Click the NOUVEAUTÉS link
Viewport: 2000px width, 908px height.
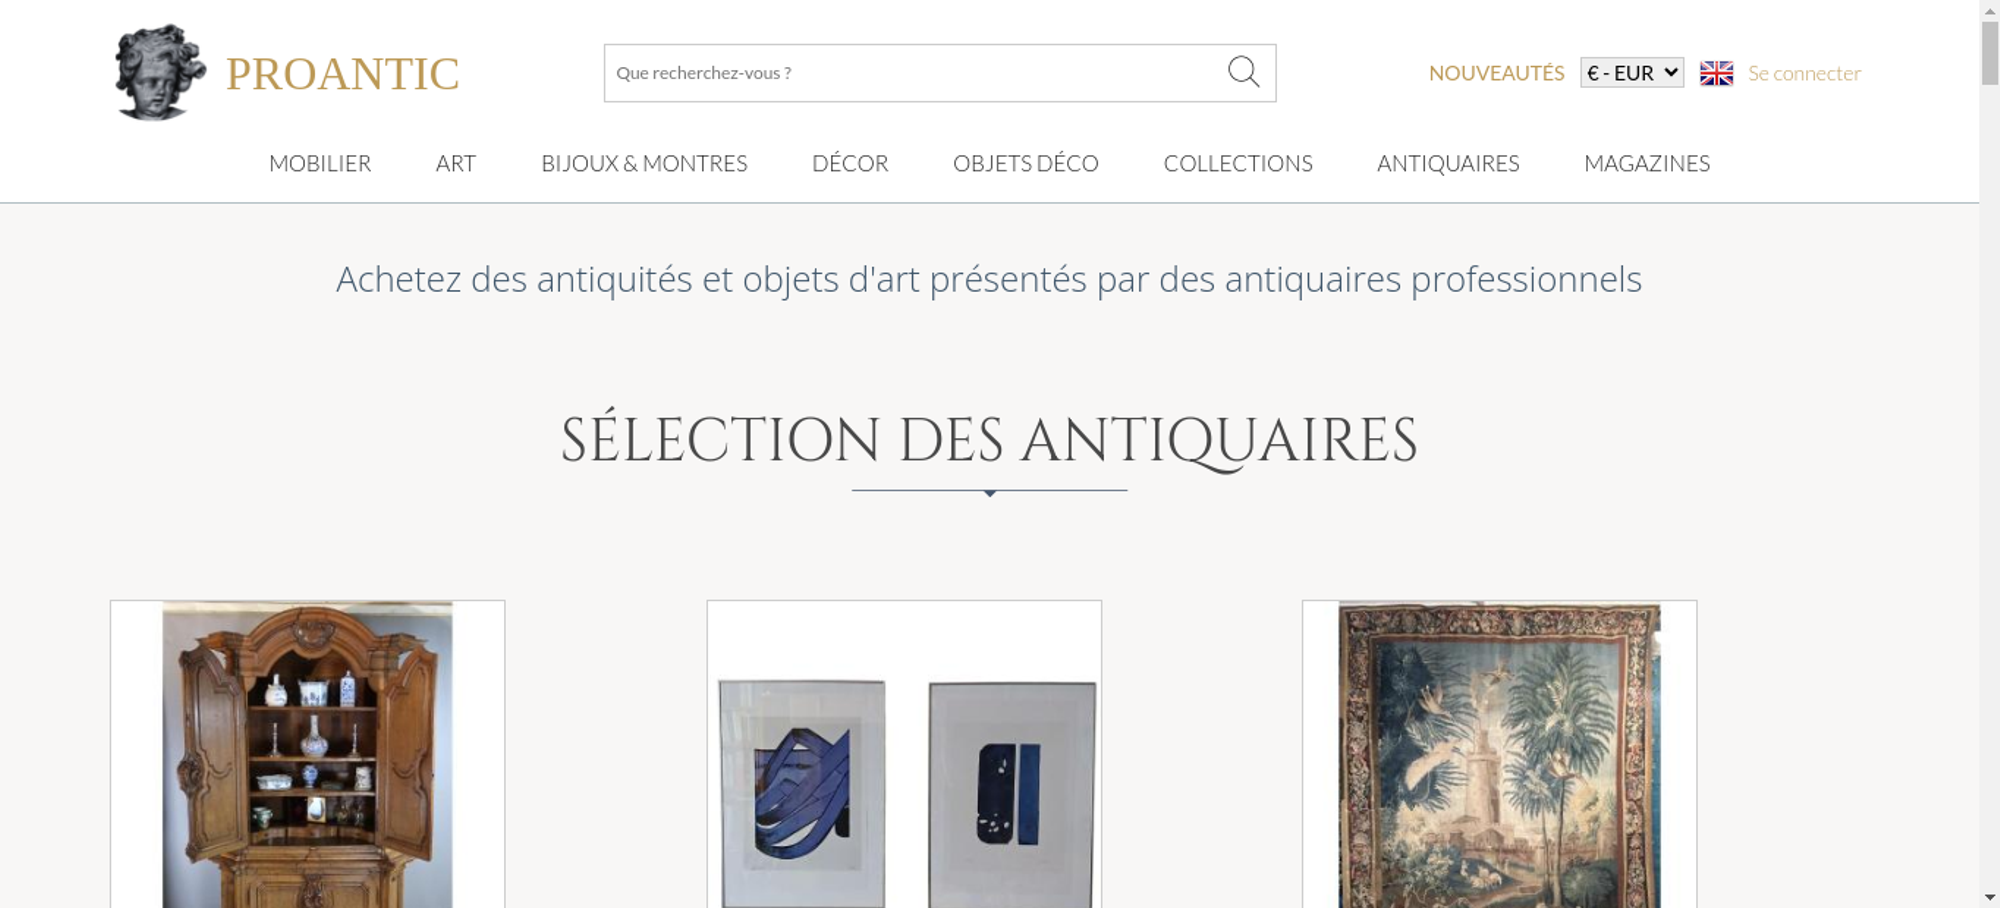click(1496, 73)
